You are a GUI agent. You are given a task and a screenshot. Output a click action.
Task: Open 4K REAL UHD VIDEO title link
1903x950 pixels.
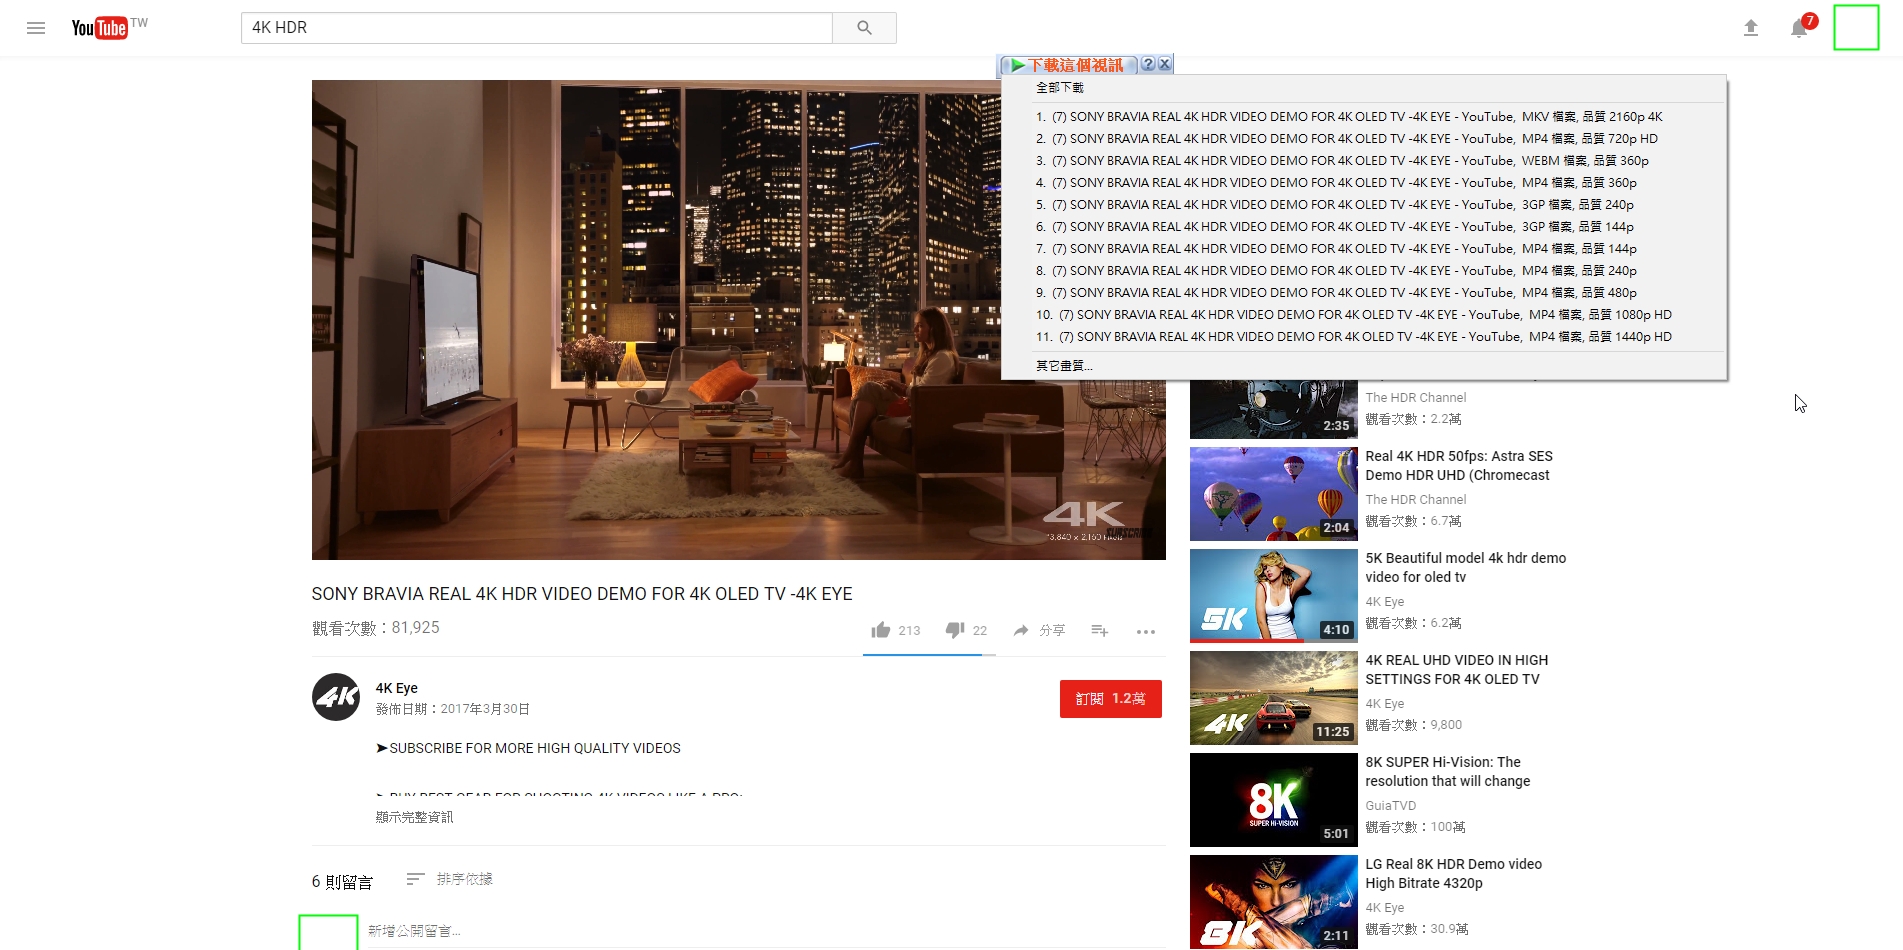pos(1456,670)
